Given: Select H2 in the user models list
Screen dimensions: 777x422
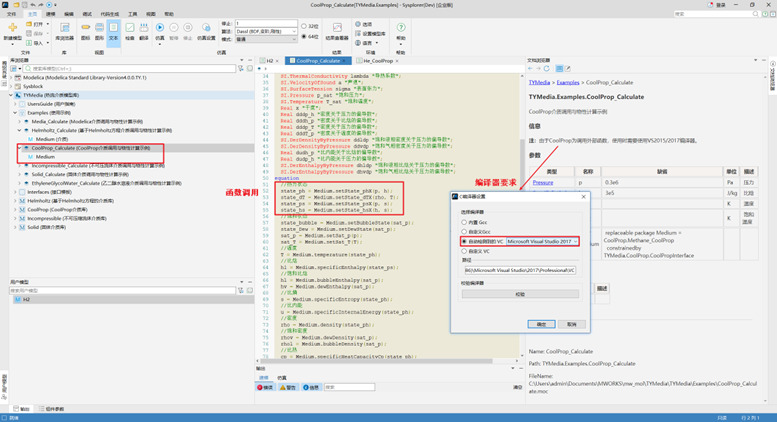Looking at the screenshot, I should pos(131,300).
